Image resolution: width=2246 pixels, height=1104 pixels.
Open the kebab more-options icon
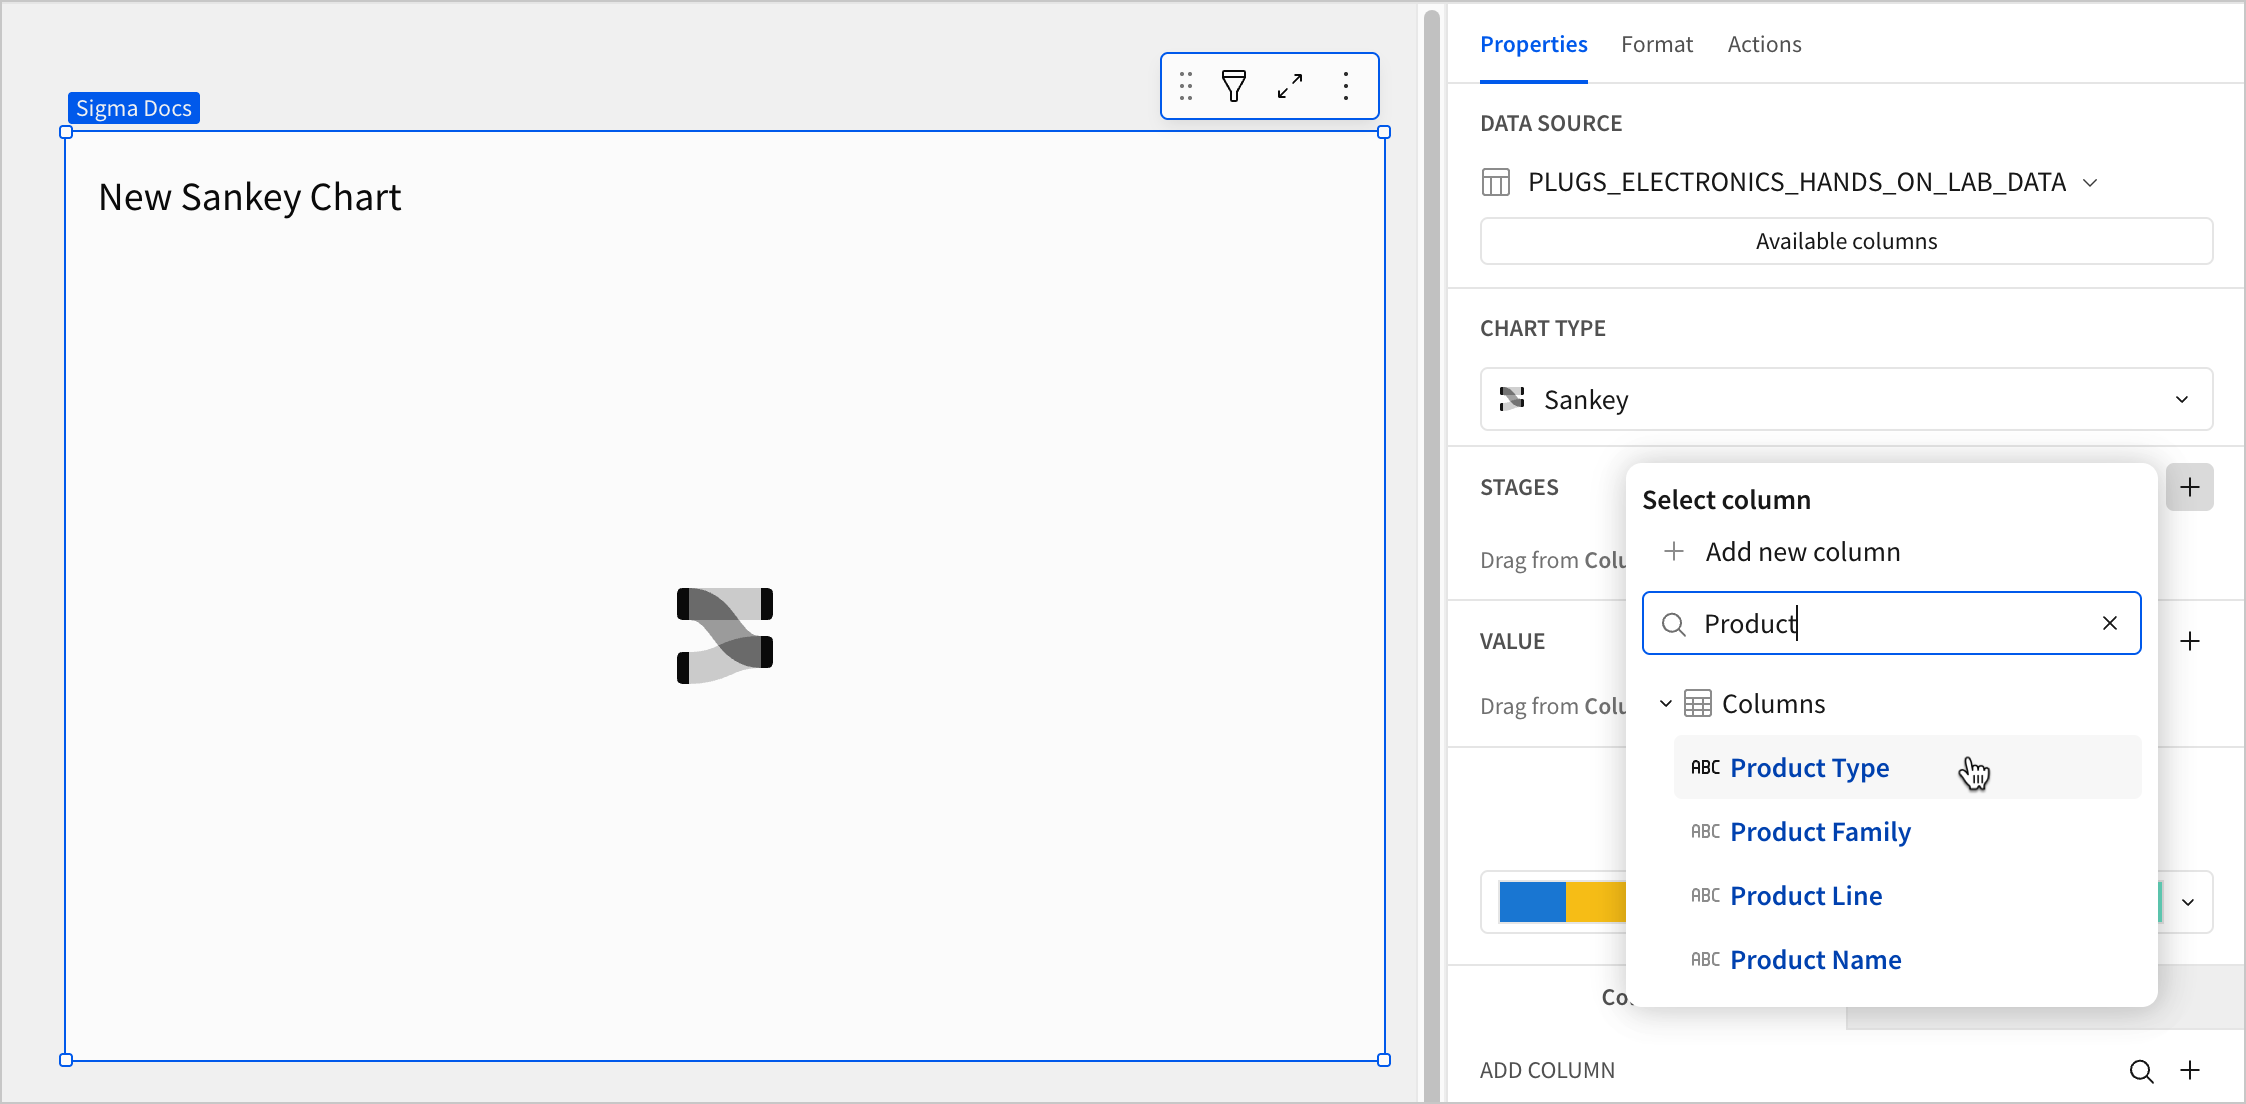tap(1346, 87)
